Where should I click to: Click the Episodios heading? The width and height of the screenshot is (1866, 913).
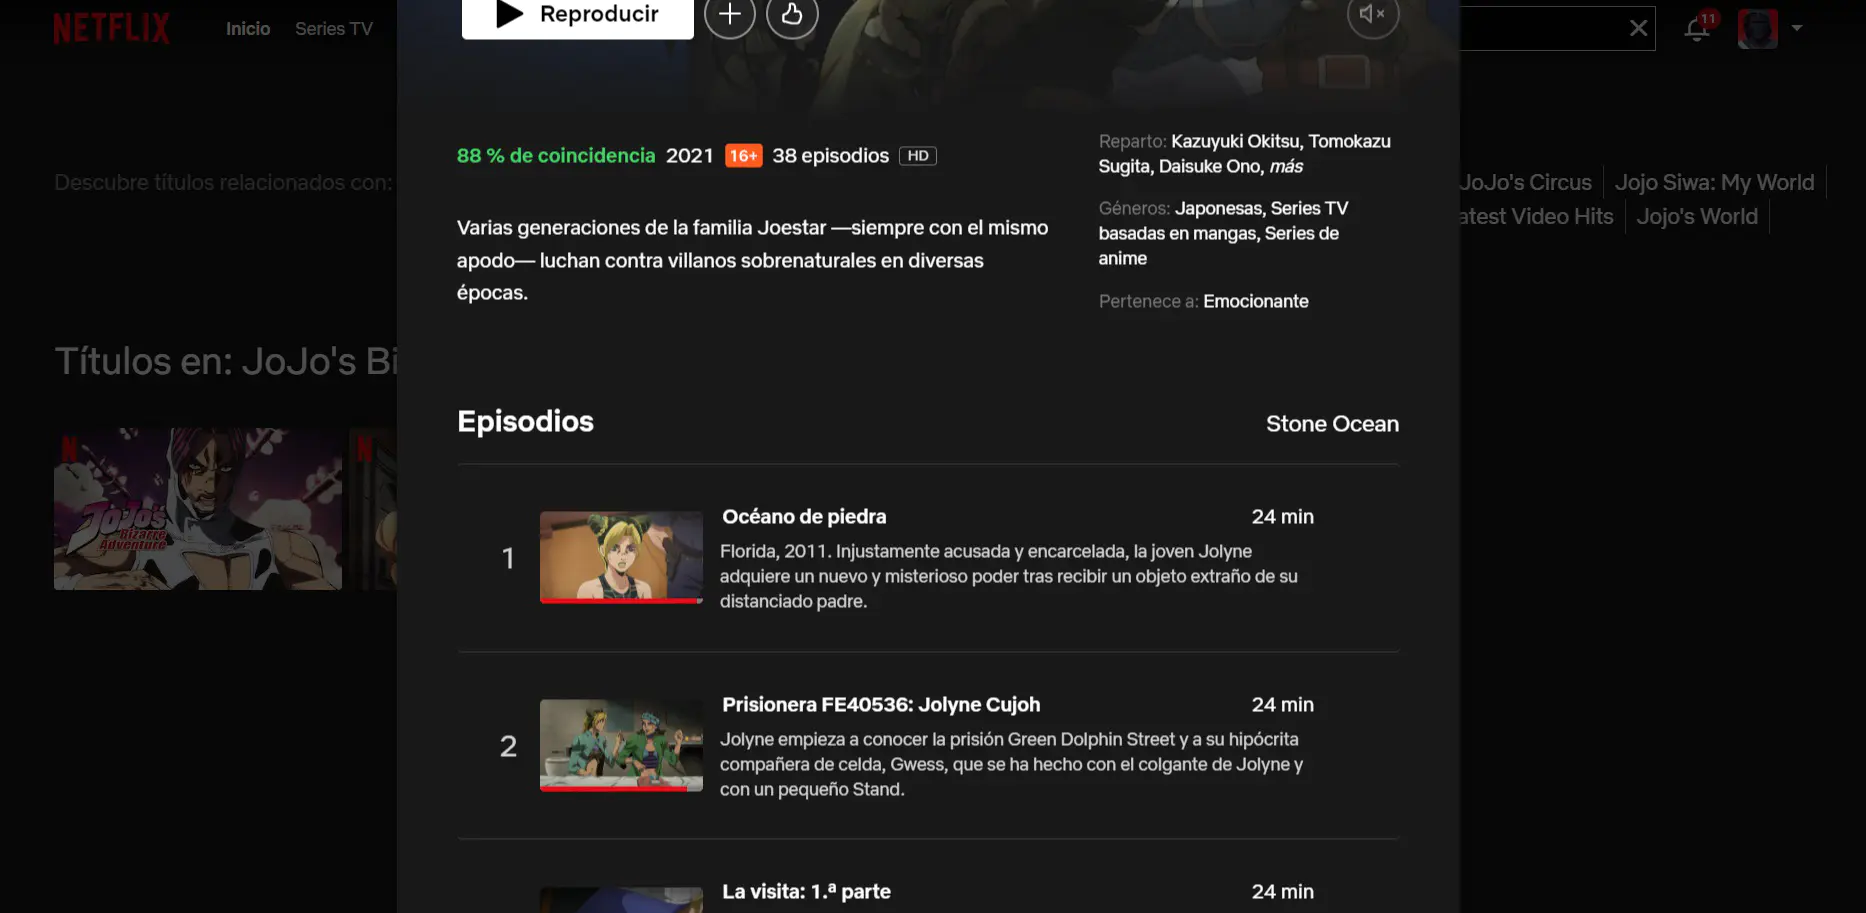525,422
